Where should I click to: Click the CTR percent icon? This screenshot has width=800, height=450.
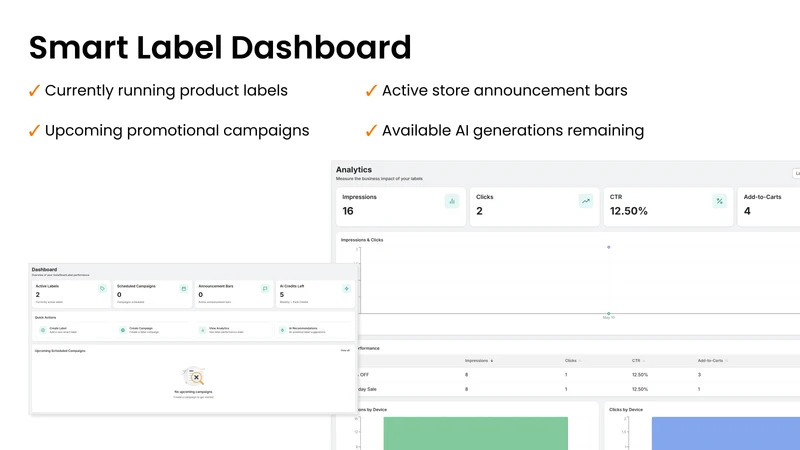pyautogui.click(x=719, y=201)
